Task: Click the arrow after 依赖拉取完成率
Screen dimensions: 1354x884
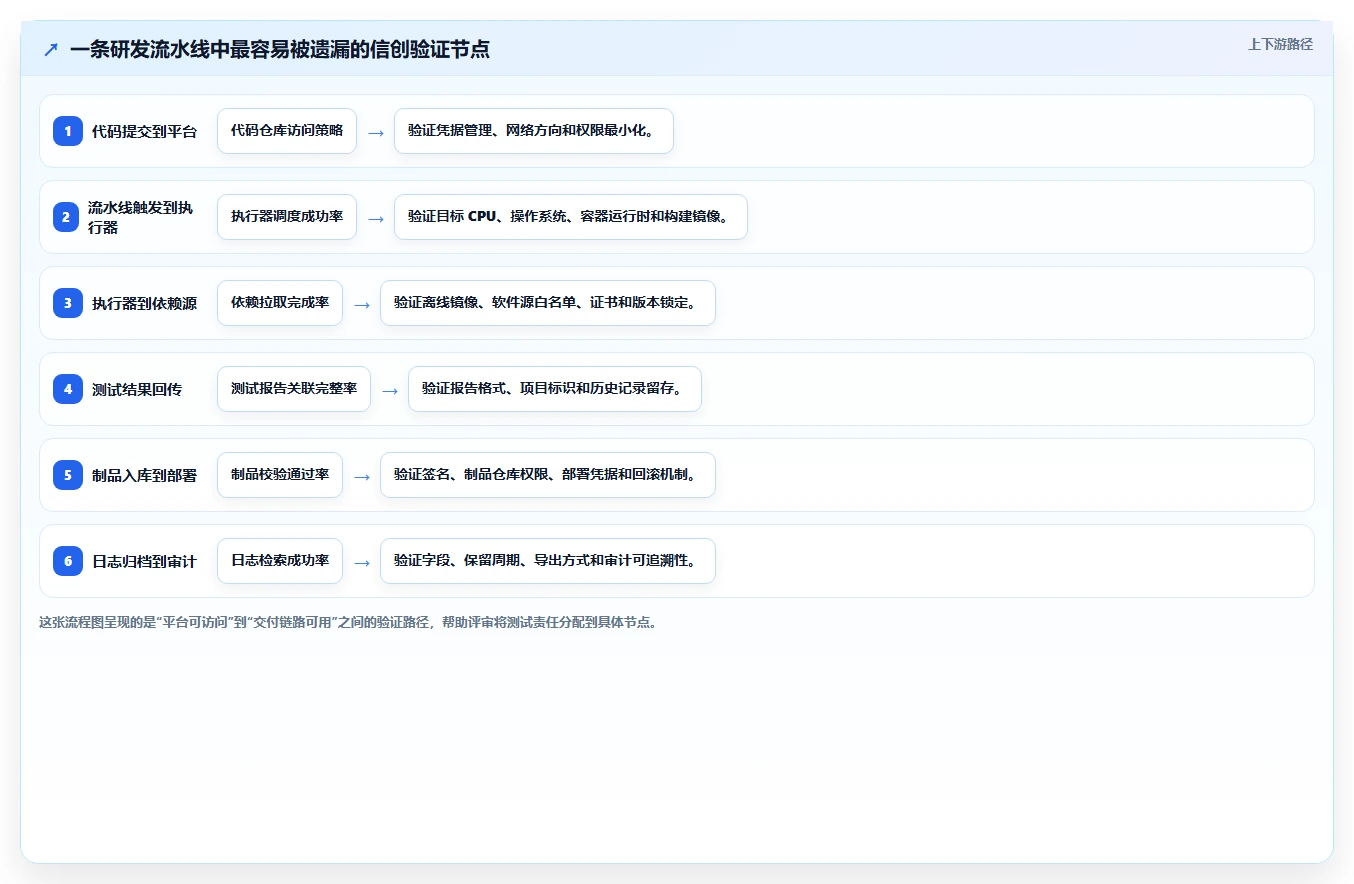Action: pyautogui.click(x=362, y=304)
